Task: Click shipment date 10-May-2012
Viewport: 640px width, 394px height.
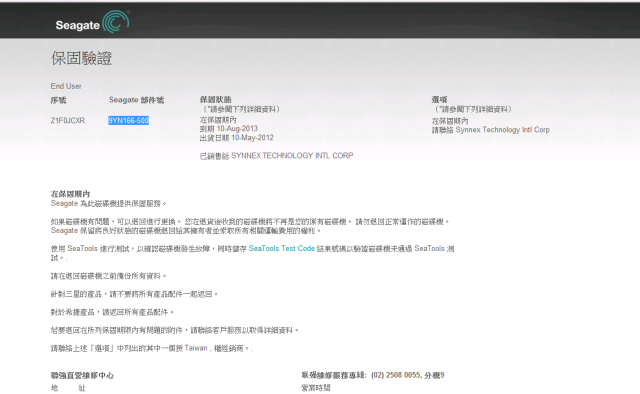Action: pos(252,138)
